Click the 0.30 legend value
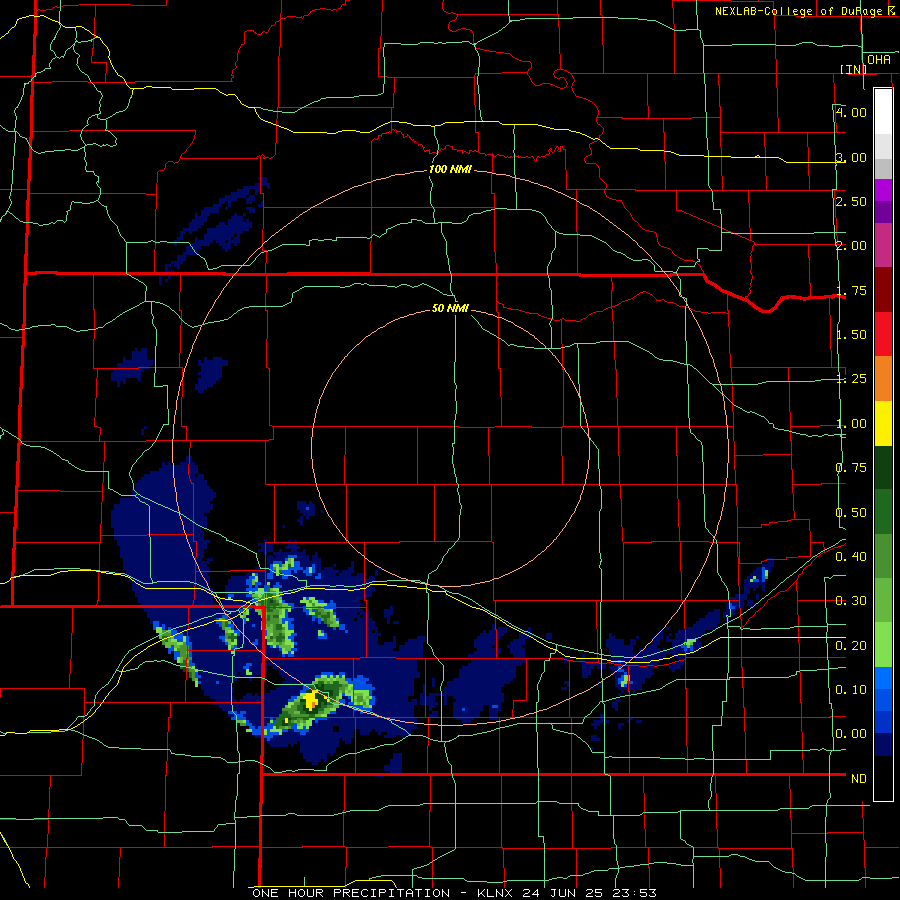Viewport: 900px width, 900px height. tap(851, 601)
